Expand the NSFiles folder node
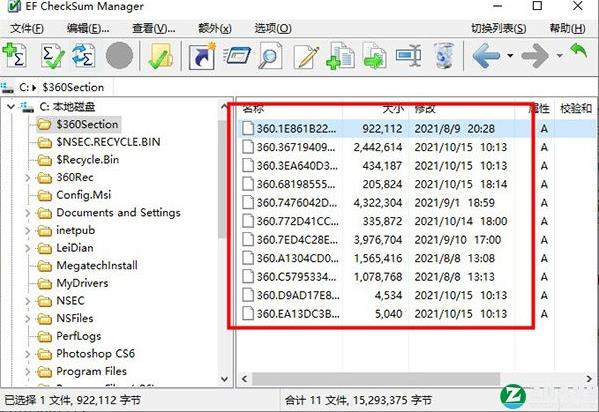The width and height of the screenshot is (599, 412). [x=28, y=318]
